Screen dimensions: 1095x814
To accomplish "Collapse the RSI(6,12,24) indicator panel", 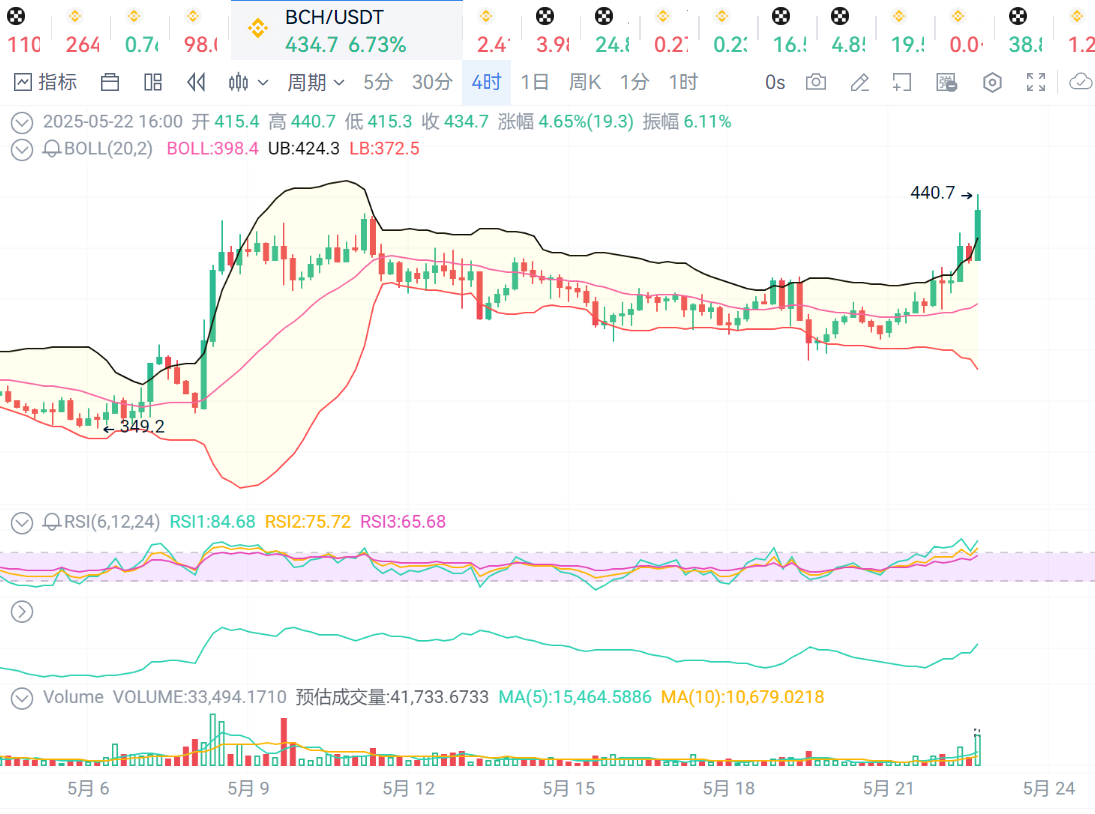I will point(22,522).
